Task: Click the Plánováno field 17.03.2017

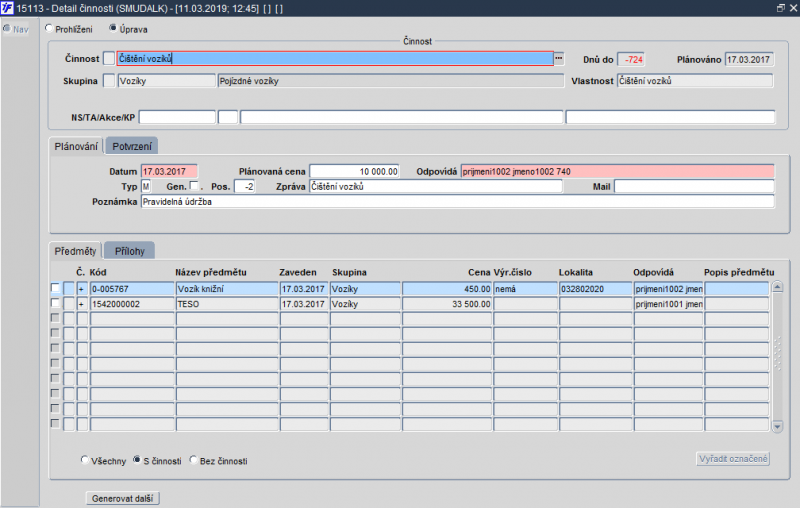Action: (x=749, y=59)
